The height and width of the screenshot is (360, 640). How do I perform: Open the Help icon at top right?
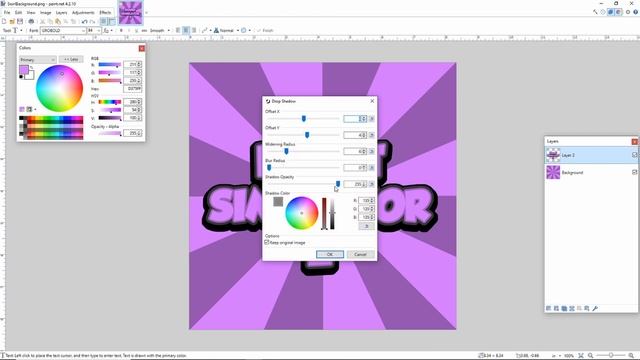pyautogui.click(x=636, y=12)
